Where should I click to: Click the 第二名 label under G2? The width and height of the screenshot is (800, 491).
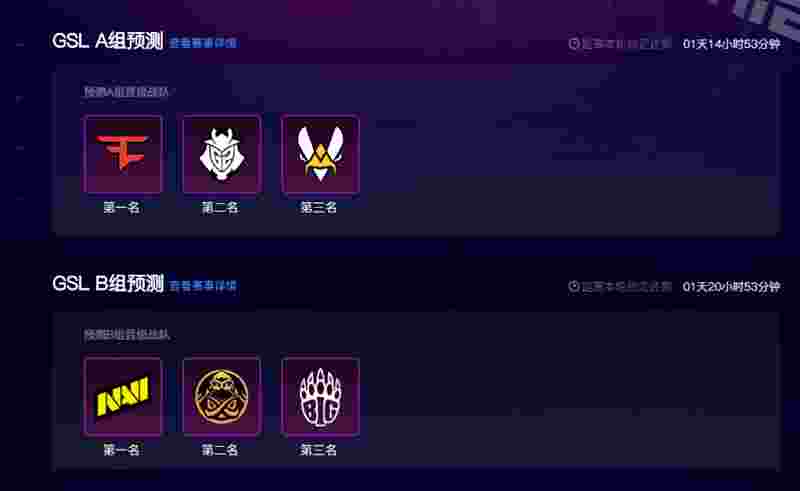pyautogui.click(x=220, y=207)
